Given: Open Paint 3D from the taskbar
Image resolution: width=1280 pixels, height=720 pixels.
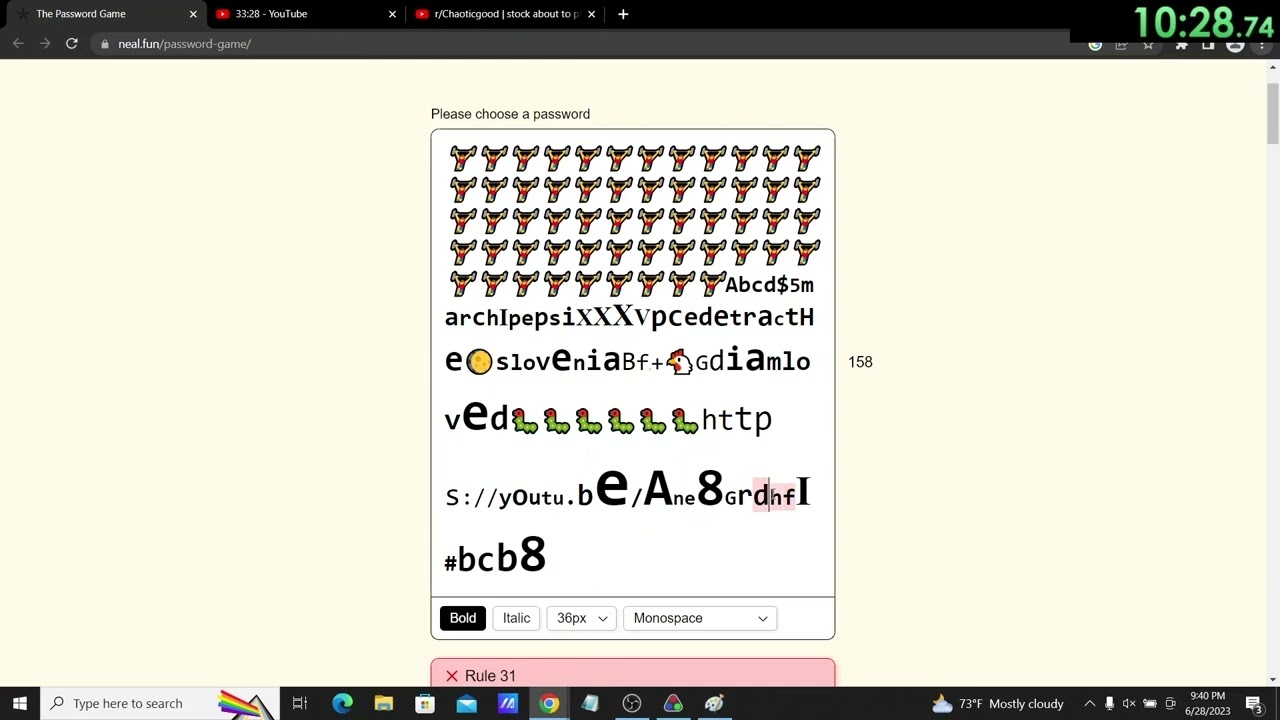Looking at the screenshot, I should click(x=713, y=703).
